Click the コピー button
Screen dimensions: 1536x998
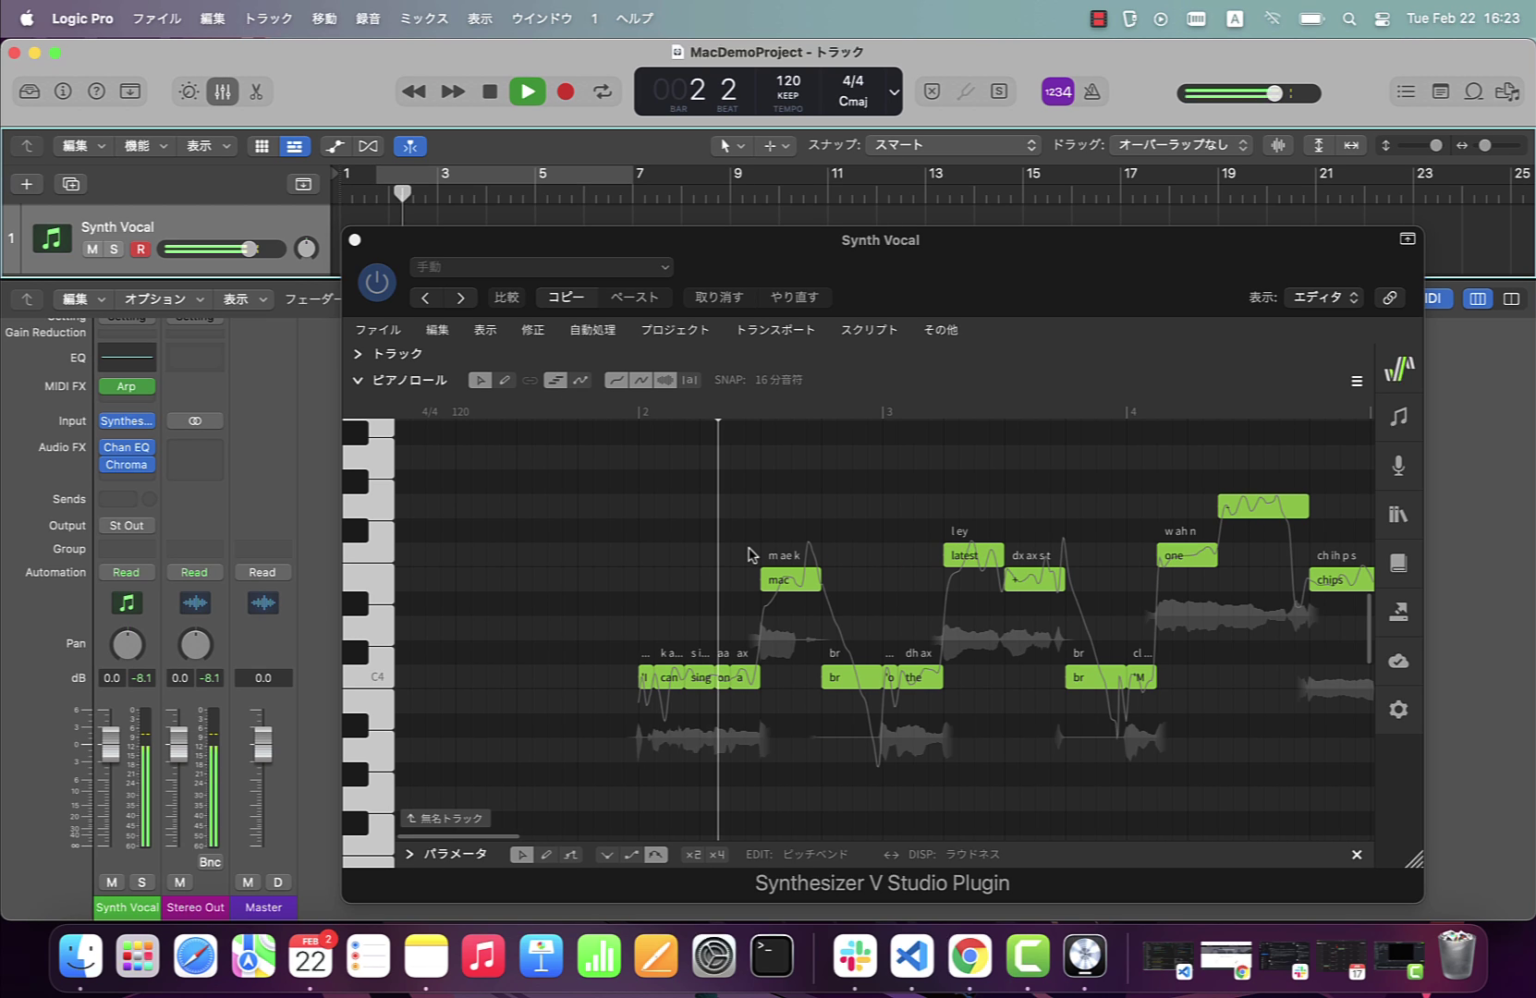click(566, 297)
